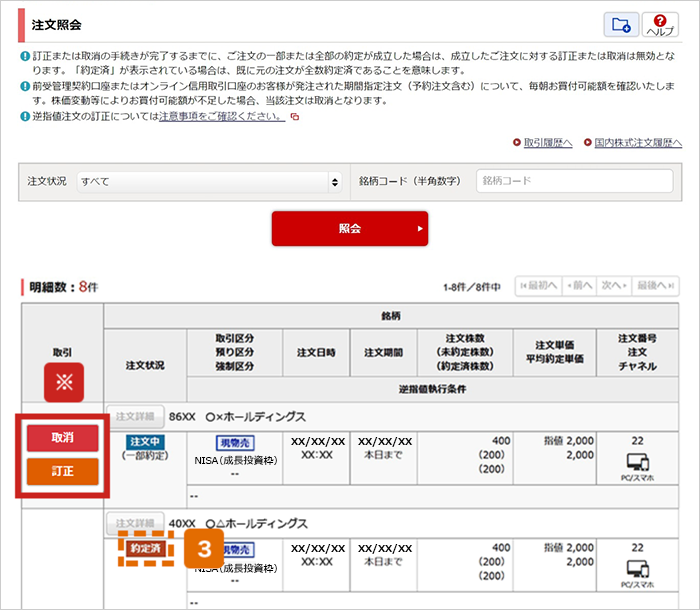Image resolution: width=700 pixels, height=610 pixels.
Task: Click the 逆指値執行条件 header cell
Action: (433, 389)
